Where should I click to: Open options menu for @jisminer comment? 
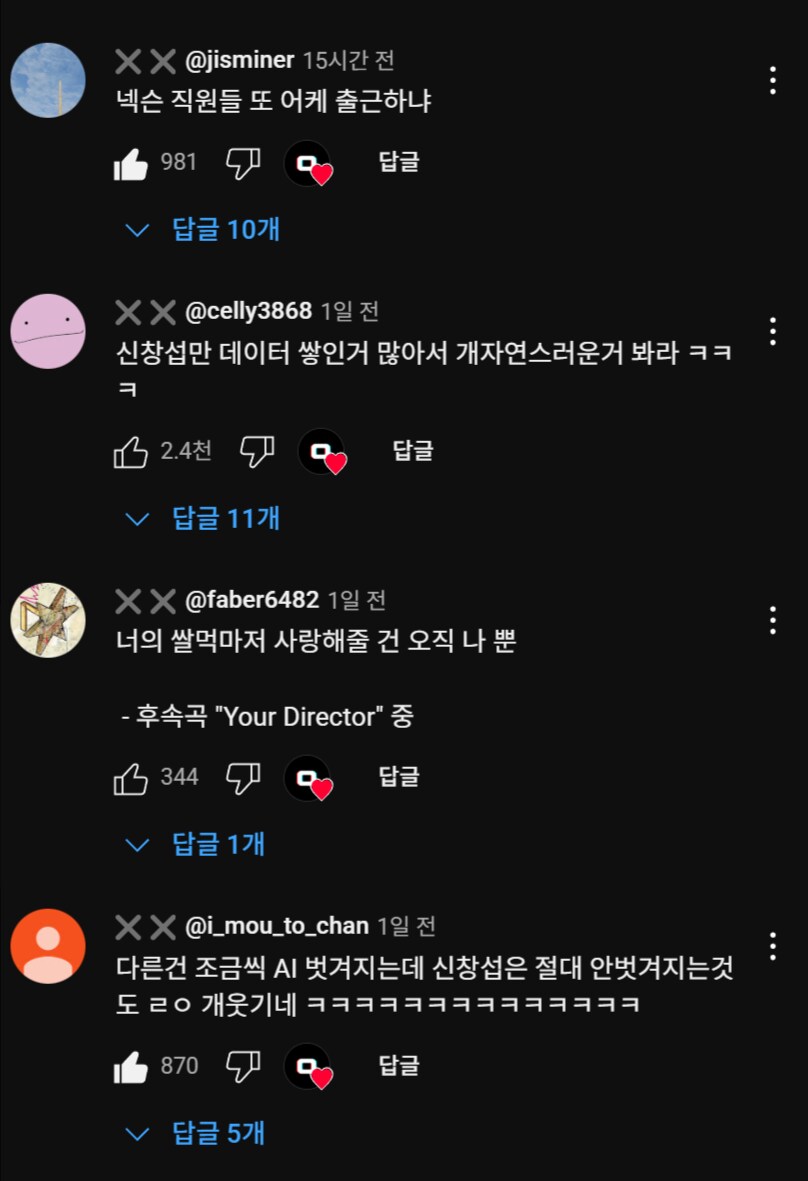[x=773, y=81]
